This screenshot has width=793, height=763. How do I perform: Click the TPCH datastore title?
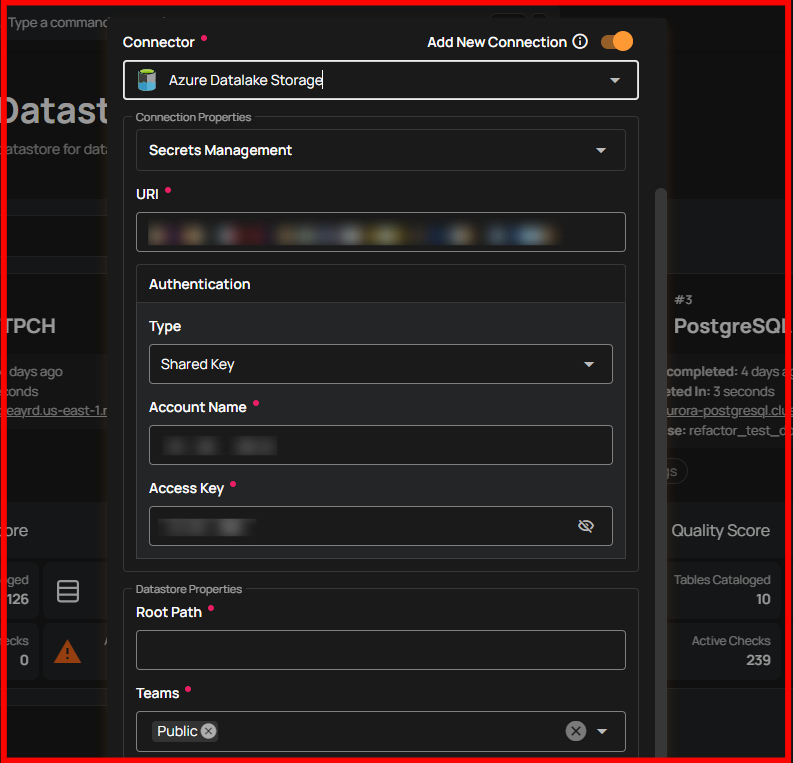point(30,326)
